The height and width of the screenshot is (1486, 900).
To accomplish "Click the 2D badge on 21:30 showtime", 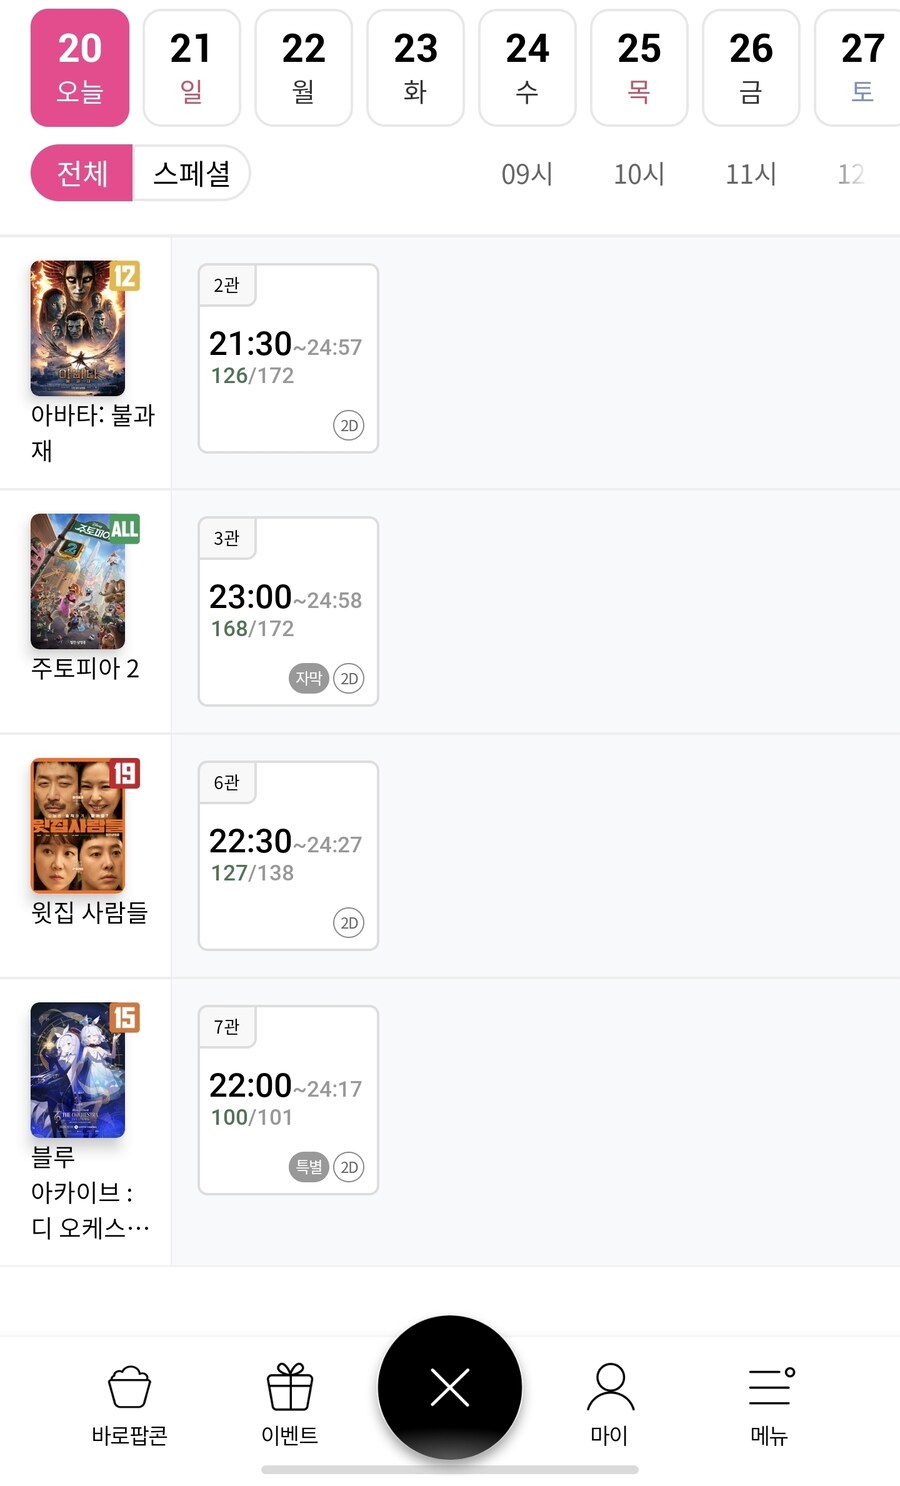I will [x=348, y=425].
